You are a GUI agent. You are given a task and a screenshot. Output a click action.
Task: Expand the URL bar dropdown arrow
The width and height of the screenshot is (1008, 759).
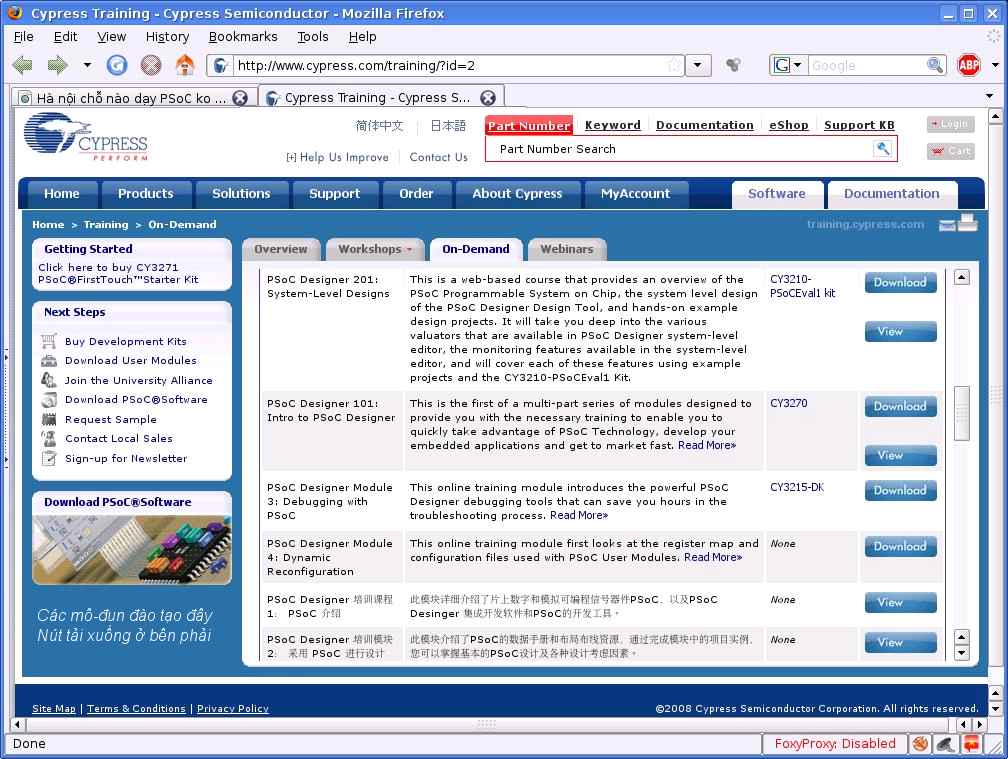point(698,65)
